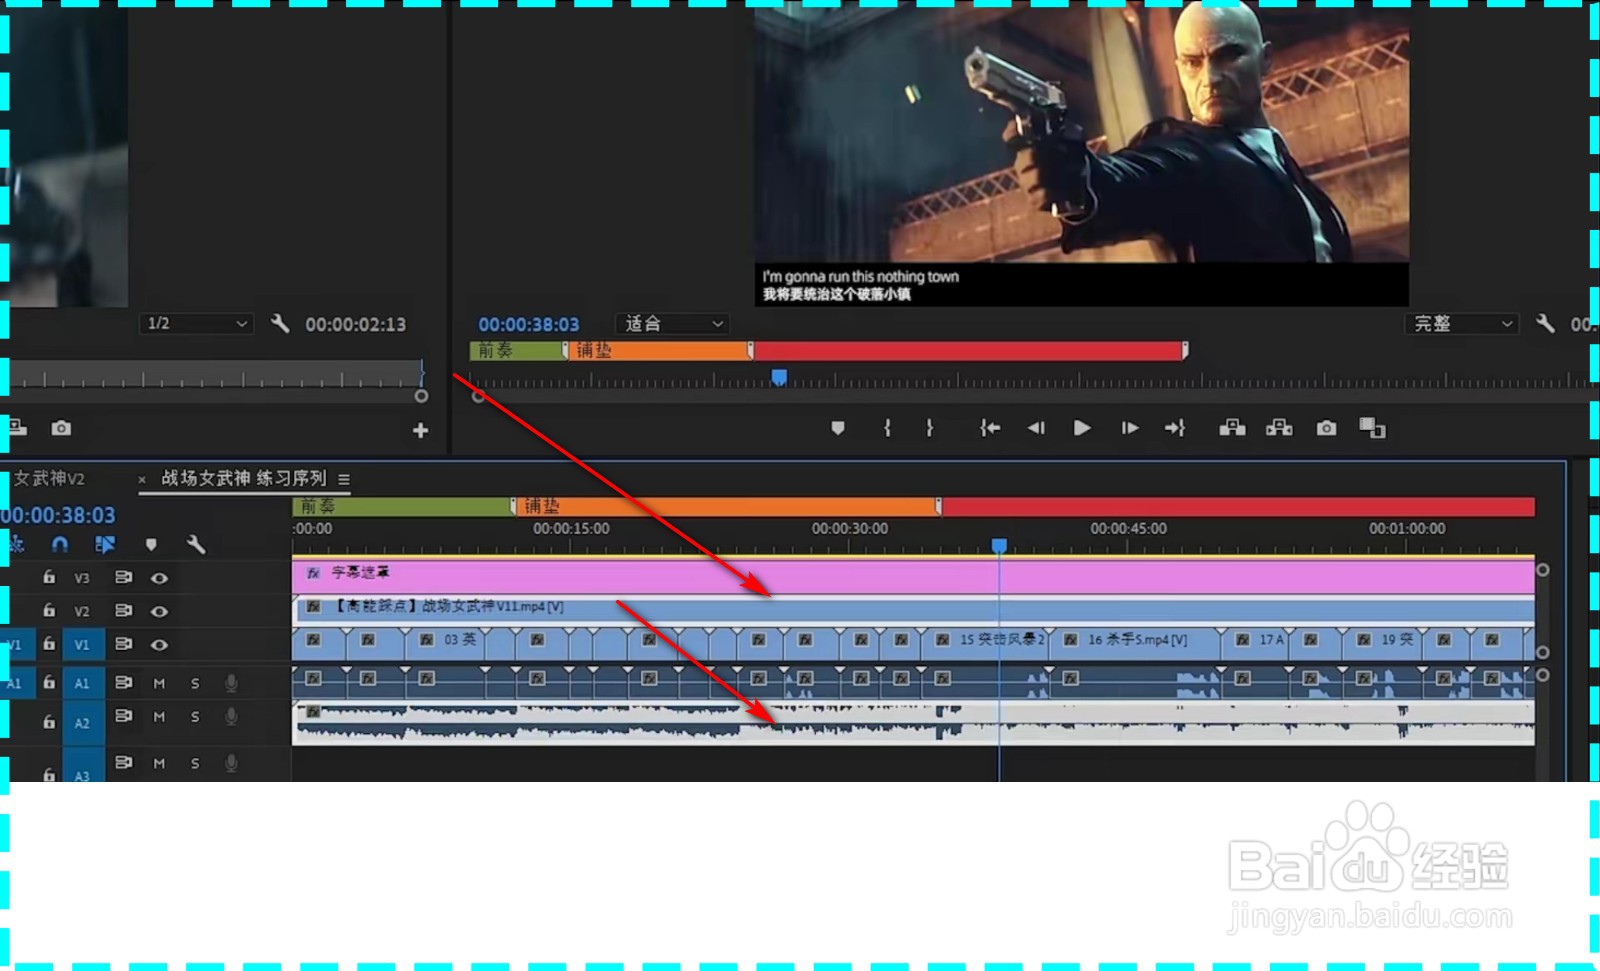Hide track V1 using its eye icon
The height and width of the screenshot is (971, 1600).
point(159,645)
